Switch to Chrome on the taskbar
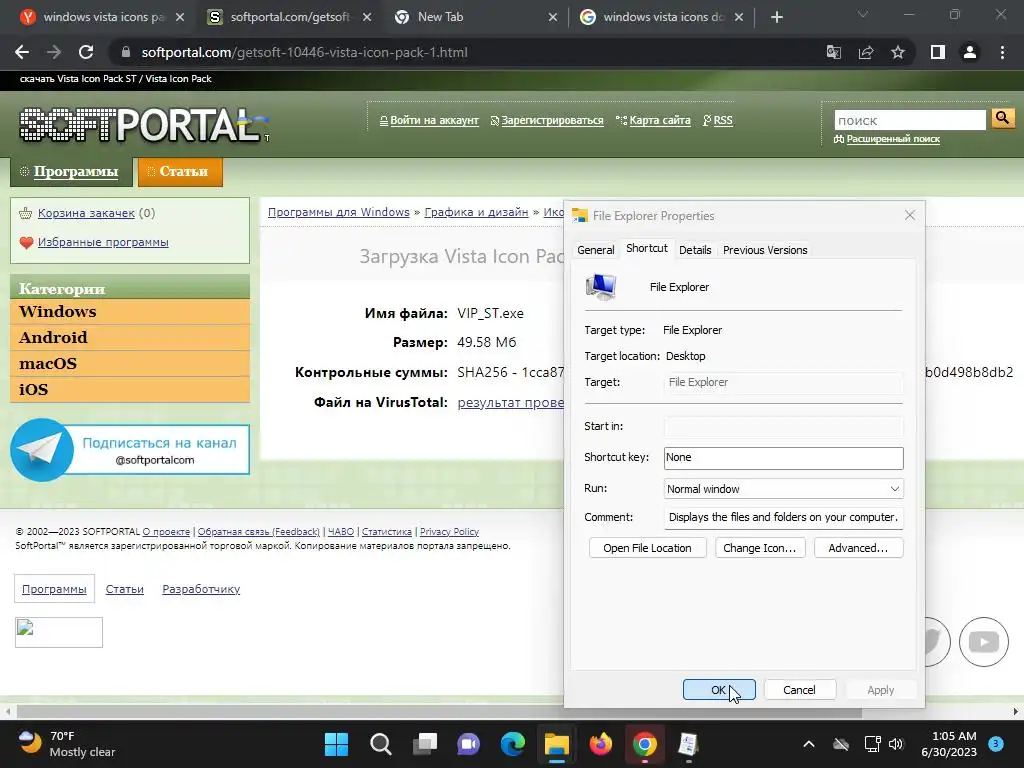 pos(645,744)
